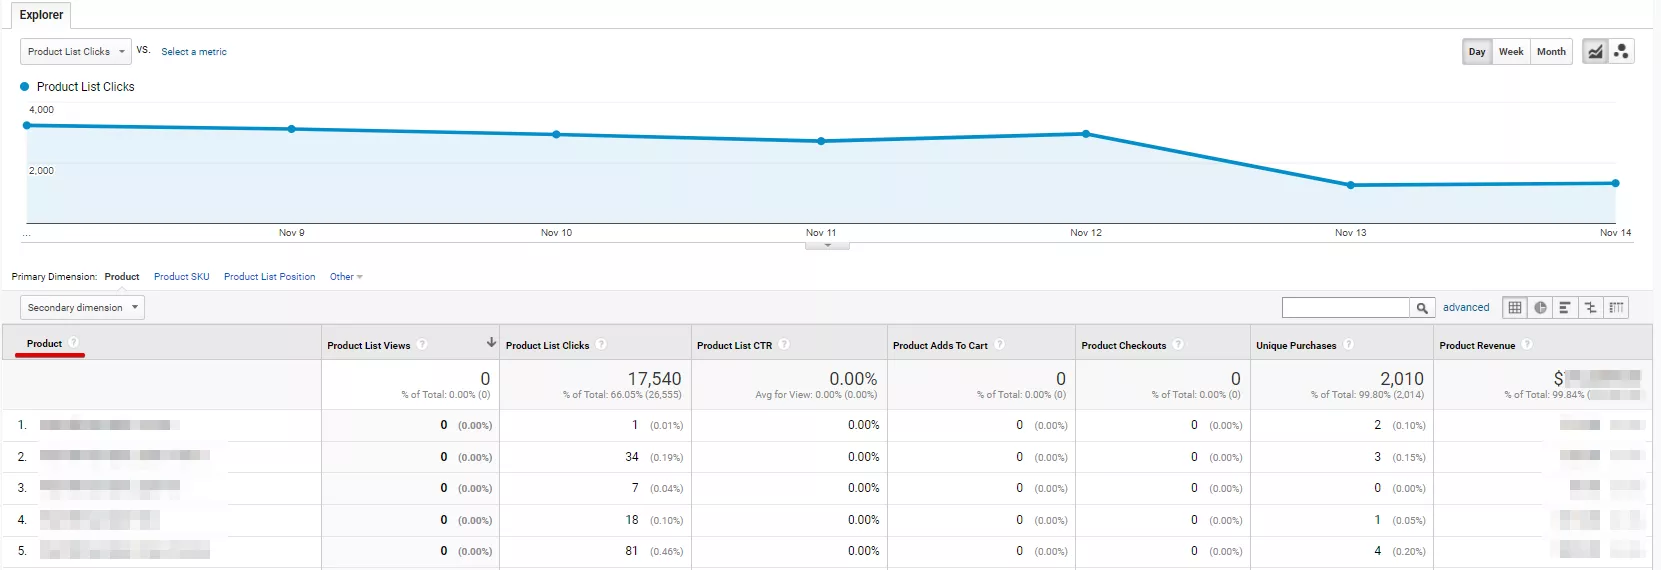The image size is (1661, 570).
Task: Sort by the Product column header
Action: [x=44, y=343]
